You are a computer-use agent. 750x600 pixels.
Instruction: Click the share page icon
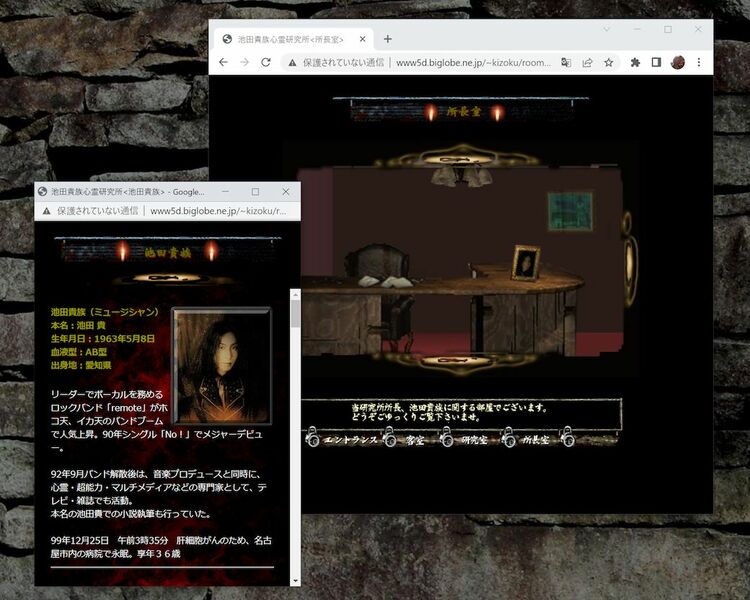click(587, 62)
